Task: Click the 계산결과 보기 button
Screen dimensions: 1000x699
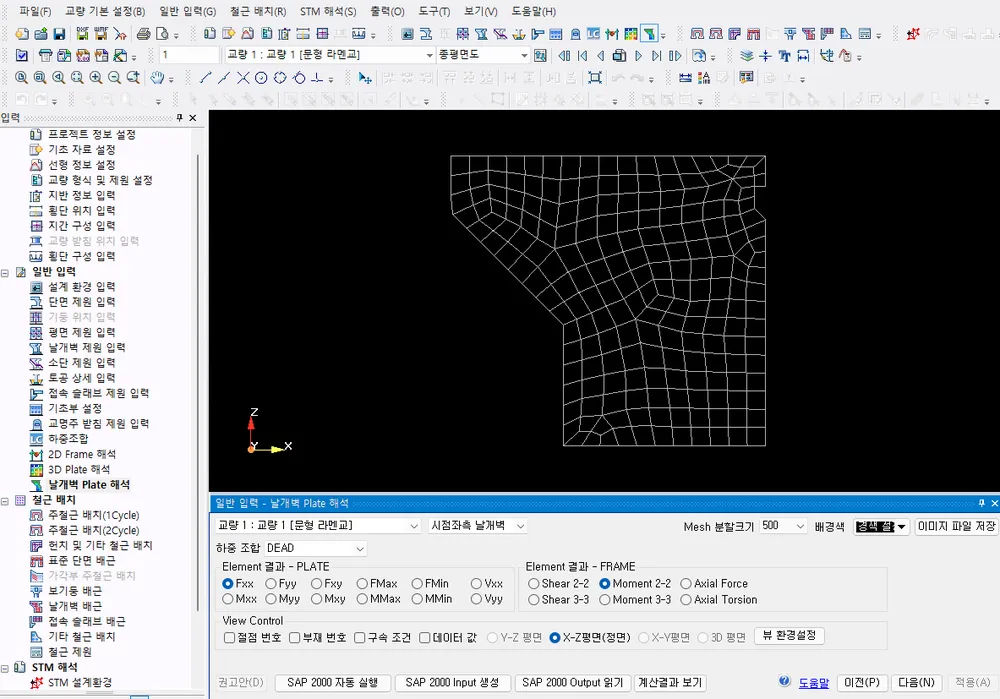Action: (x=670, y=682)
